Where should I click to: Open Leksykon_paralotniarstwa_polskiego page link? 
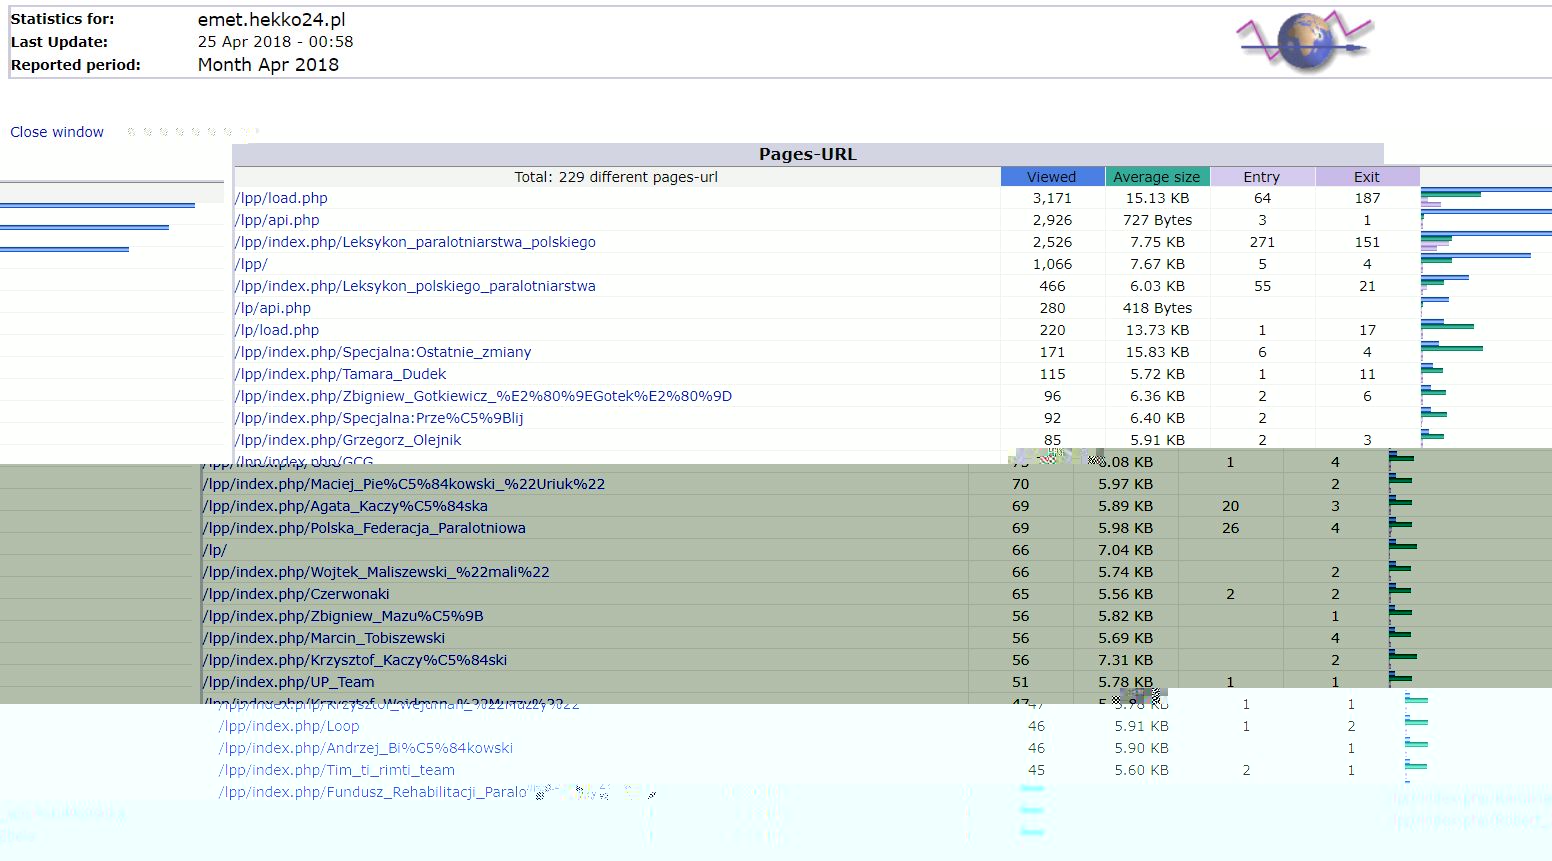(x=415, y=242)
